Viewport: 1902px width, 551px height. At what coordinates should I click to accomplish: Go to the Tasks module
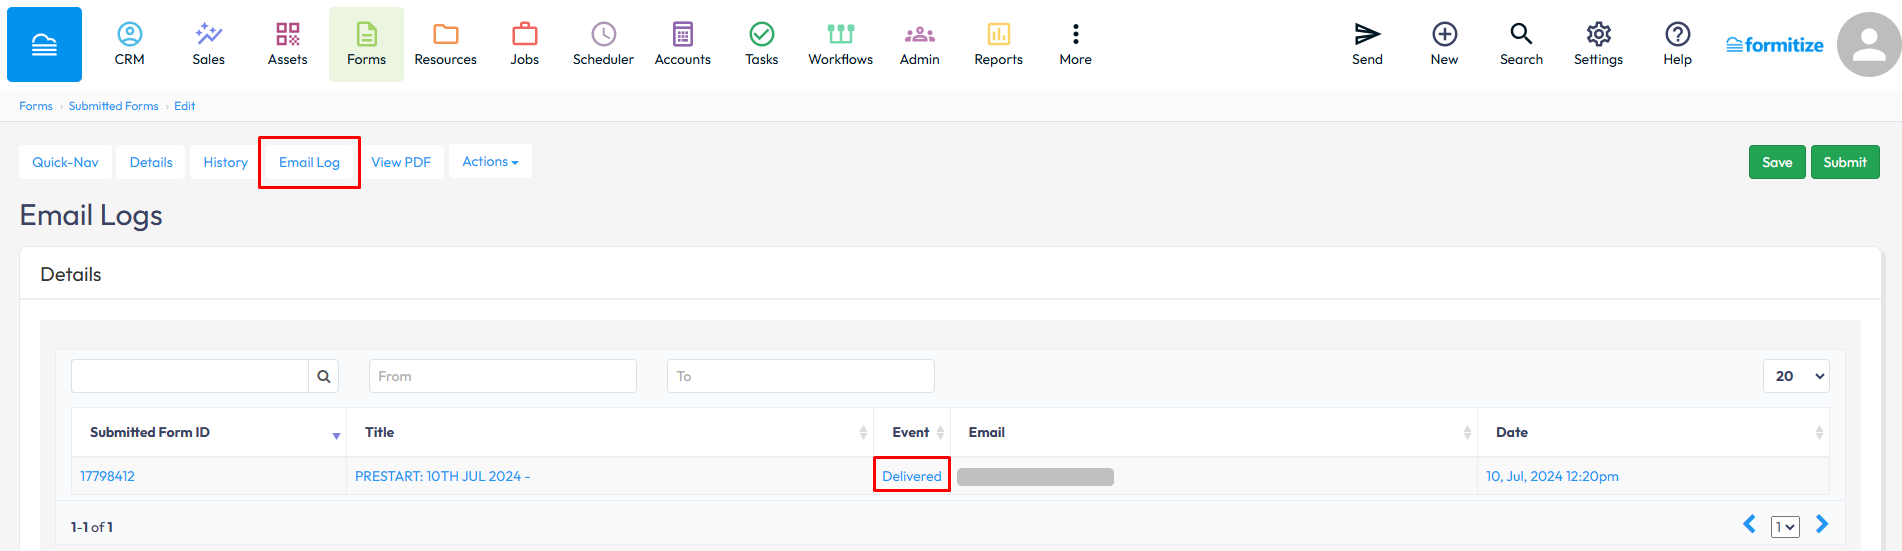pos(761,45)
